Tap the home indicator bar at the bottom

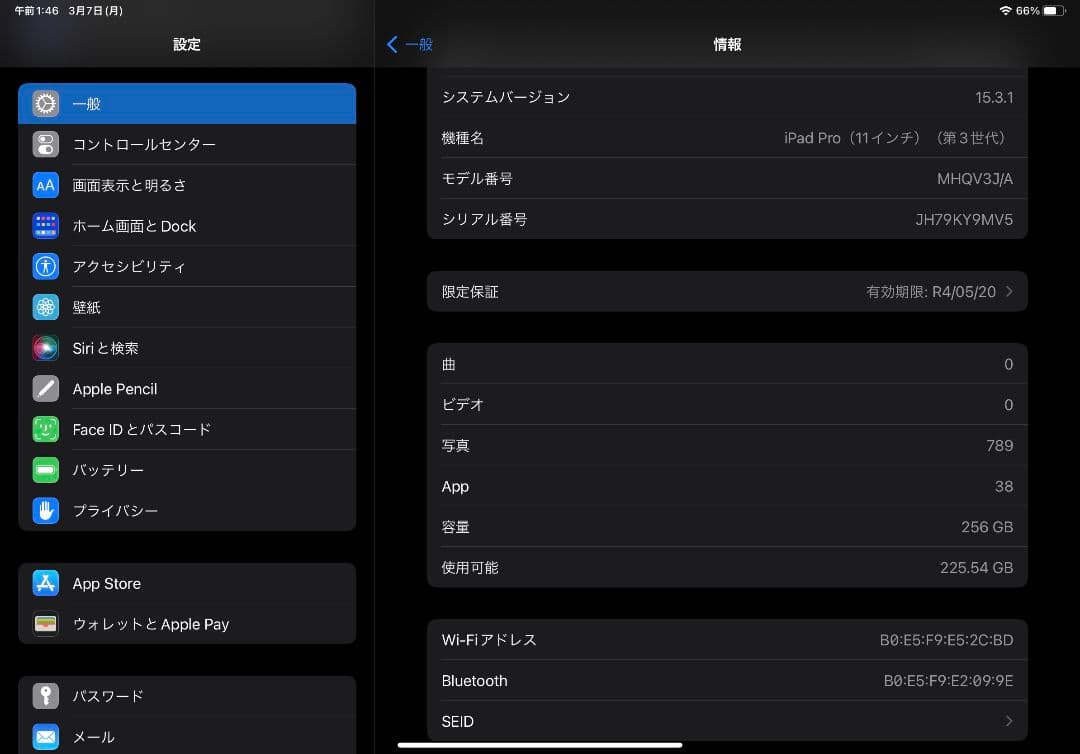click(x=540, y=744)
